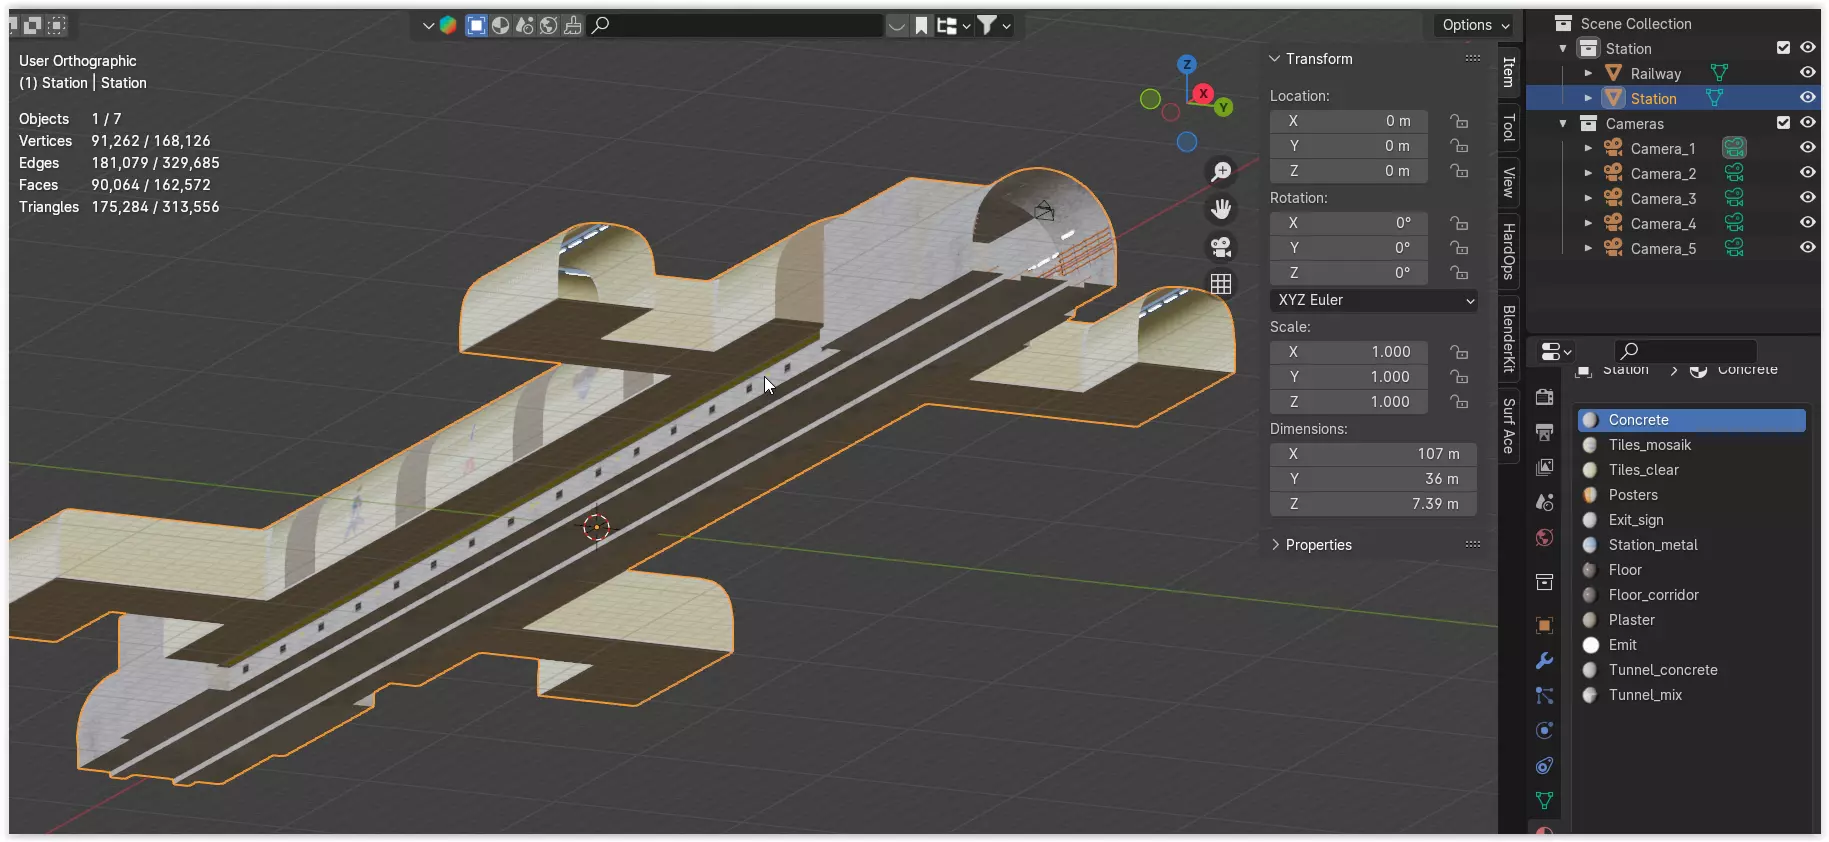Hide the Cameras collection with eye icon
This screenshot has width=1829, height=842.
(1808, 123)
